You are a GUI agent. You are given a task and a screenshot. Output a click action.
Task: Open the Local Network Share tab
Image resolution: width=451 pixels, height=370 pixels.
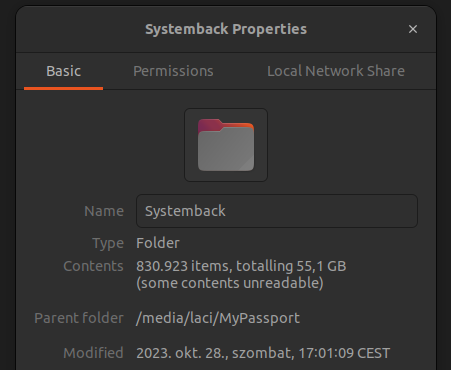(x=336, y=71)
